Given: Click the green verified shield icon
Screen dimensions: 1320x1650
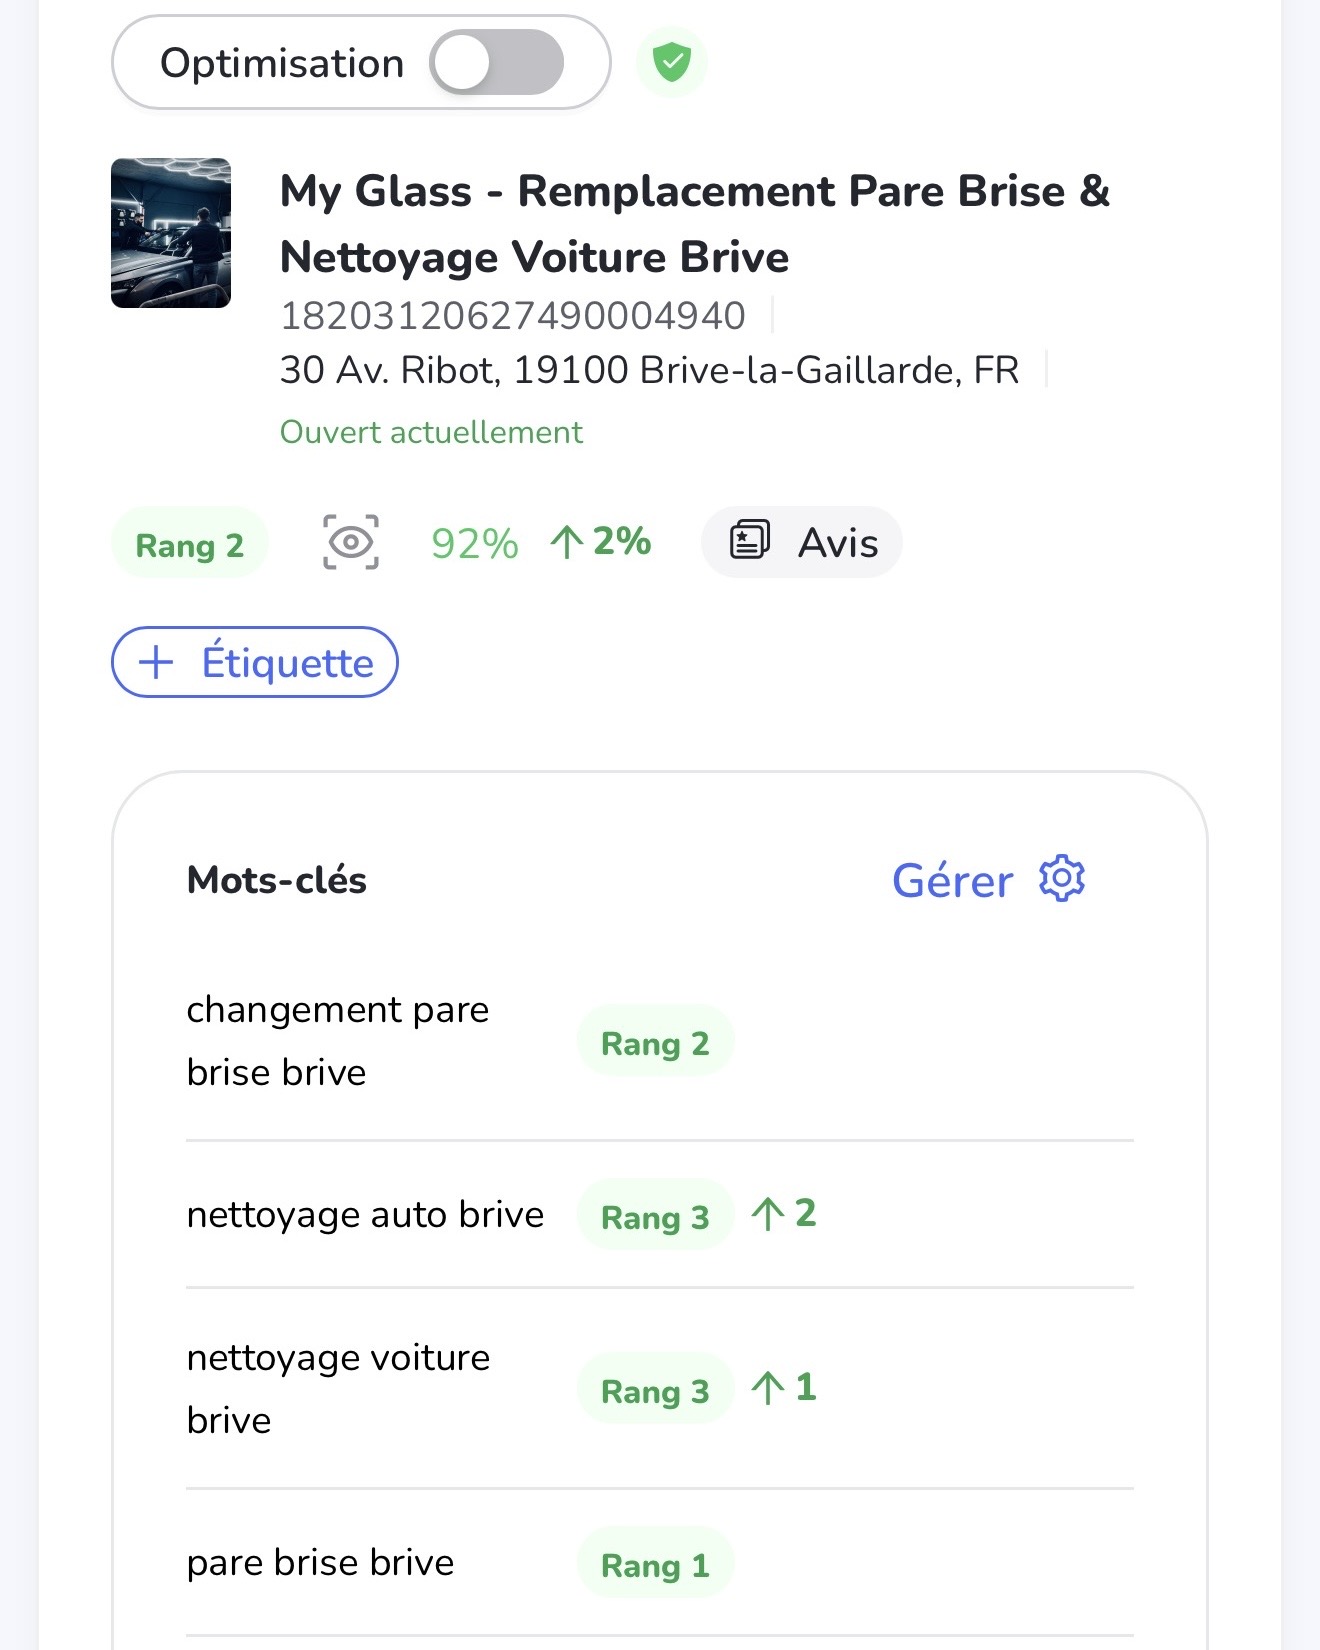Looking at the screenshot, I should (x=672, y=62).
